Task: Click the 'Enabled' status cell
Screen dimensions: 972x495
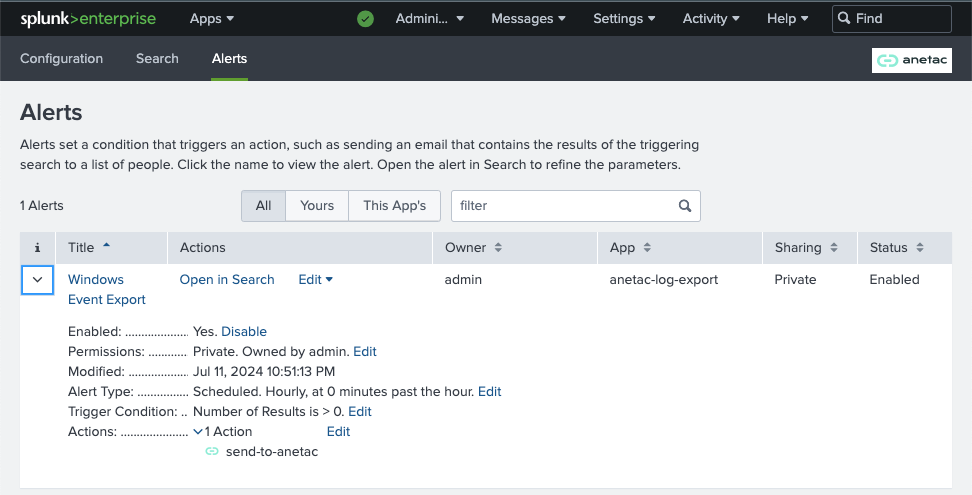Action: click(895, 279)
